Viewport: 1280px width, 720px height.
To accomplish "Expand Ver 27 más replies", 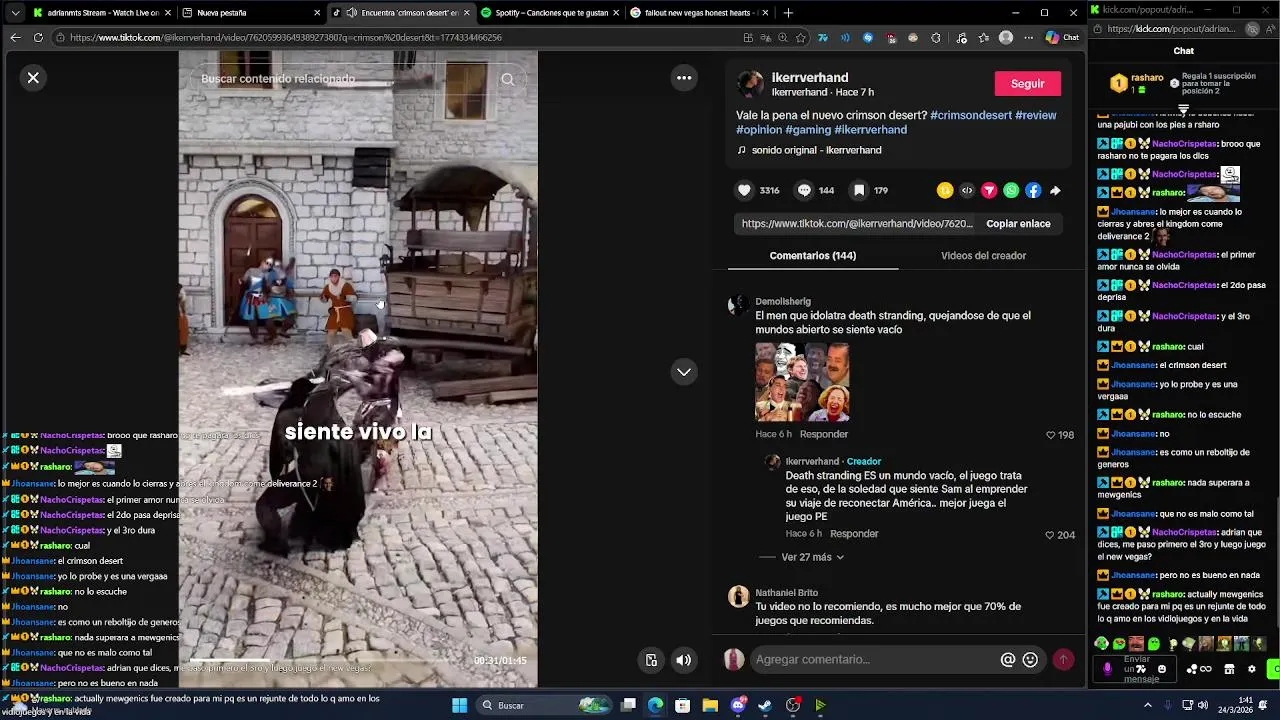I will (x=812, y=557).
